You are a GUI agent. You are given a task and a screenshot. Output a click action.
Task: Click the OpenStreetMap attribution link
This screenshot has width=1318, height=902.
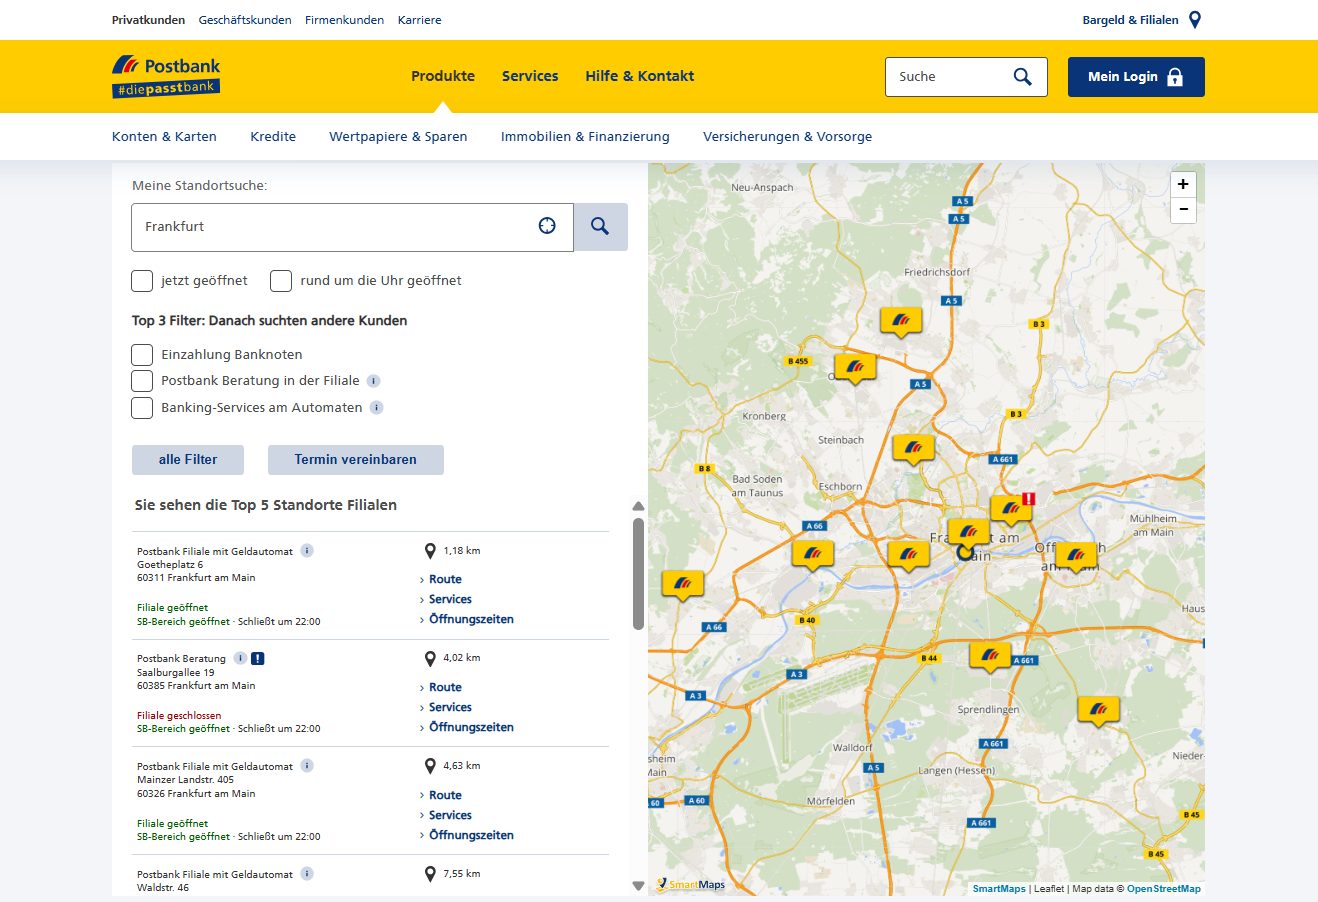tap(1164, 889)
